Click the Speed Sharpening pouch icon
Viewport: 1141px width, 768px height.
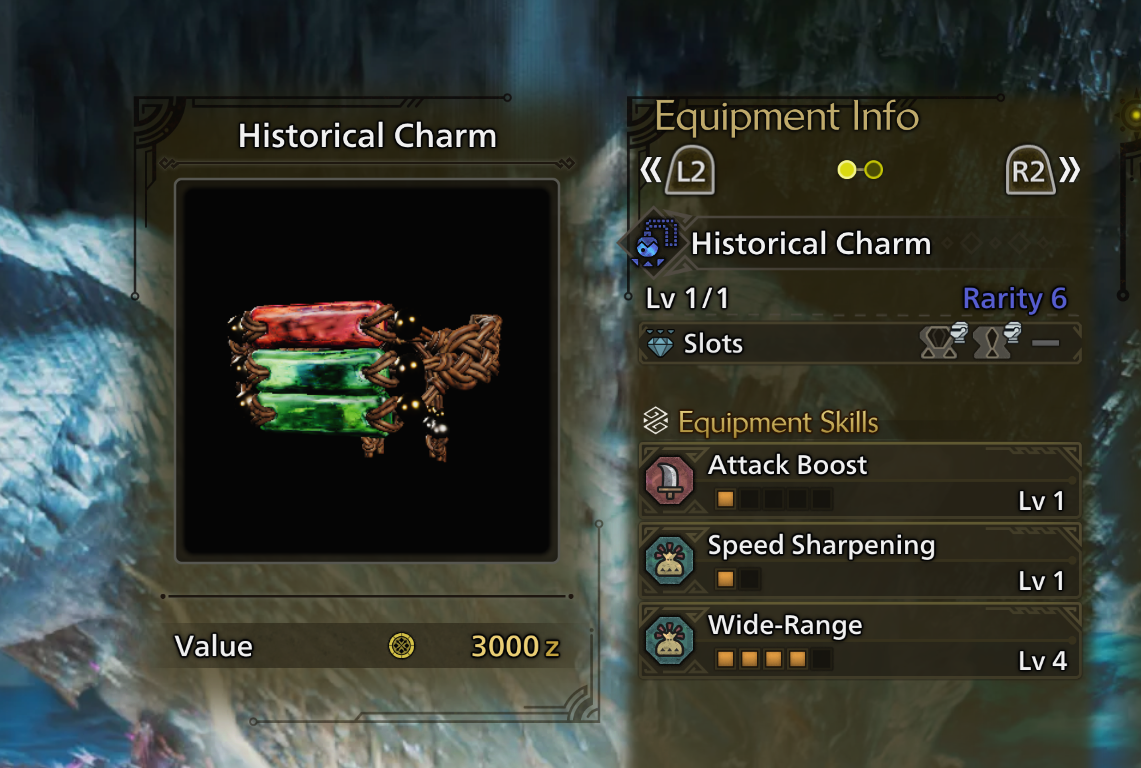coord(669,561)
